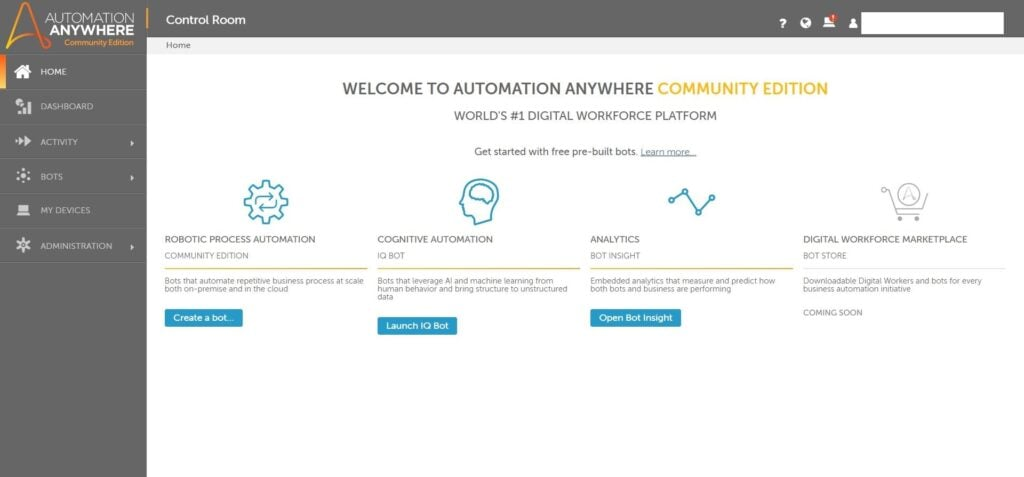This screenshot has height=477, width=1024.
Task: Click the username field in header
Action: click(932, 23)
